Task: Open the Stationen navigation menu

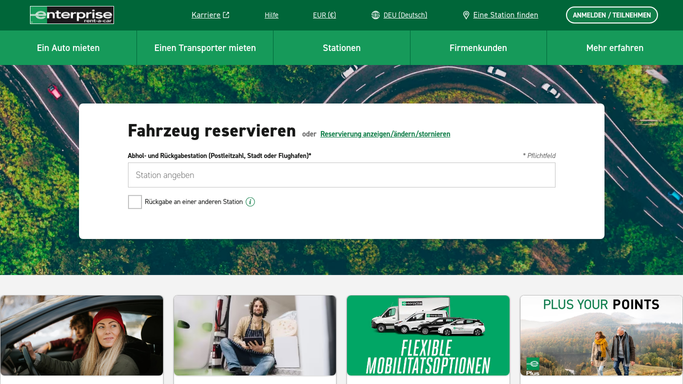Action: (x=342, y=48)
